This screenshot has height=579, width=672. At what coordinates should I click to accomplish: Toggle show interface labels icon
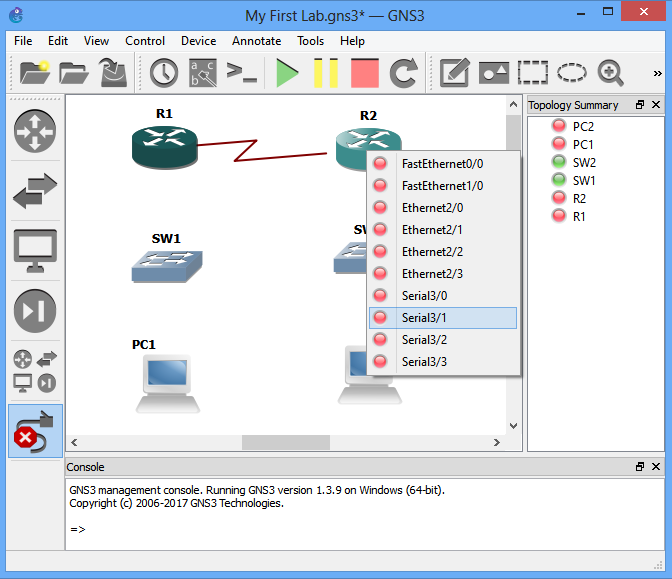click(x=203, y=73)
